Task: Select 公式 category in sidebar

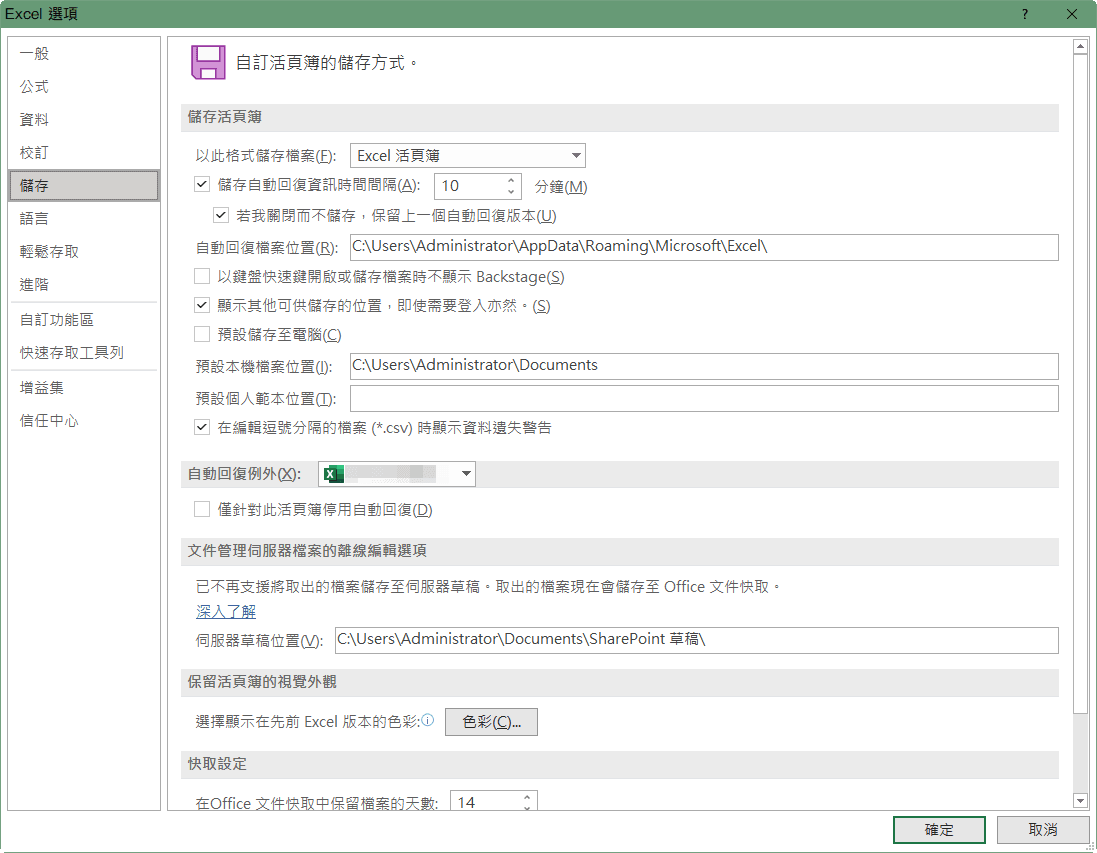Action: 83,86
